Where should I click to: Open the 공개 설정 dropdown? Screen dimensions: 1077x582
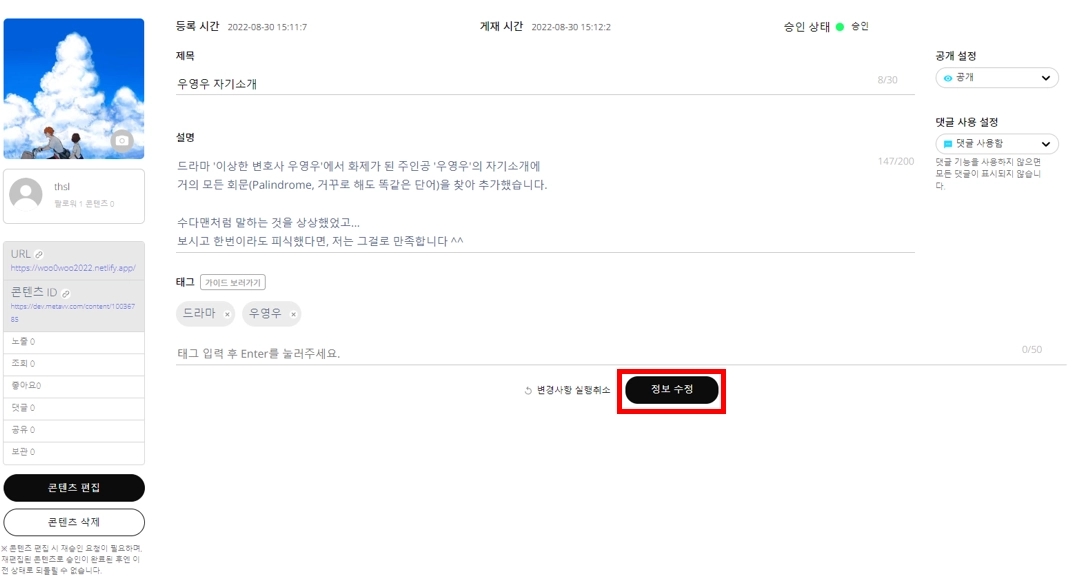[997, 78]
